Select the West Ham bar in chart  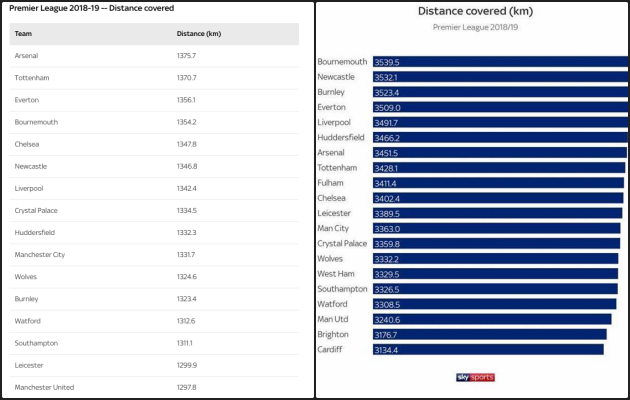tap(495, 274)
